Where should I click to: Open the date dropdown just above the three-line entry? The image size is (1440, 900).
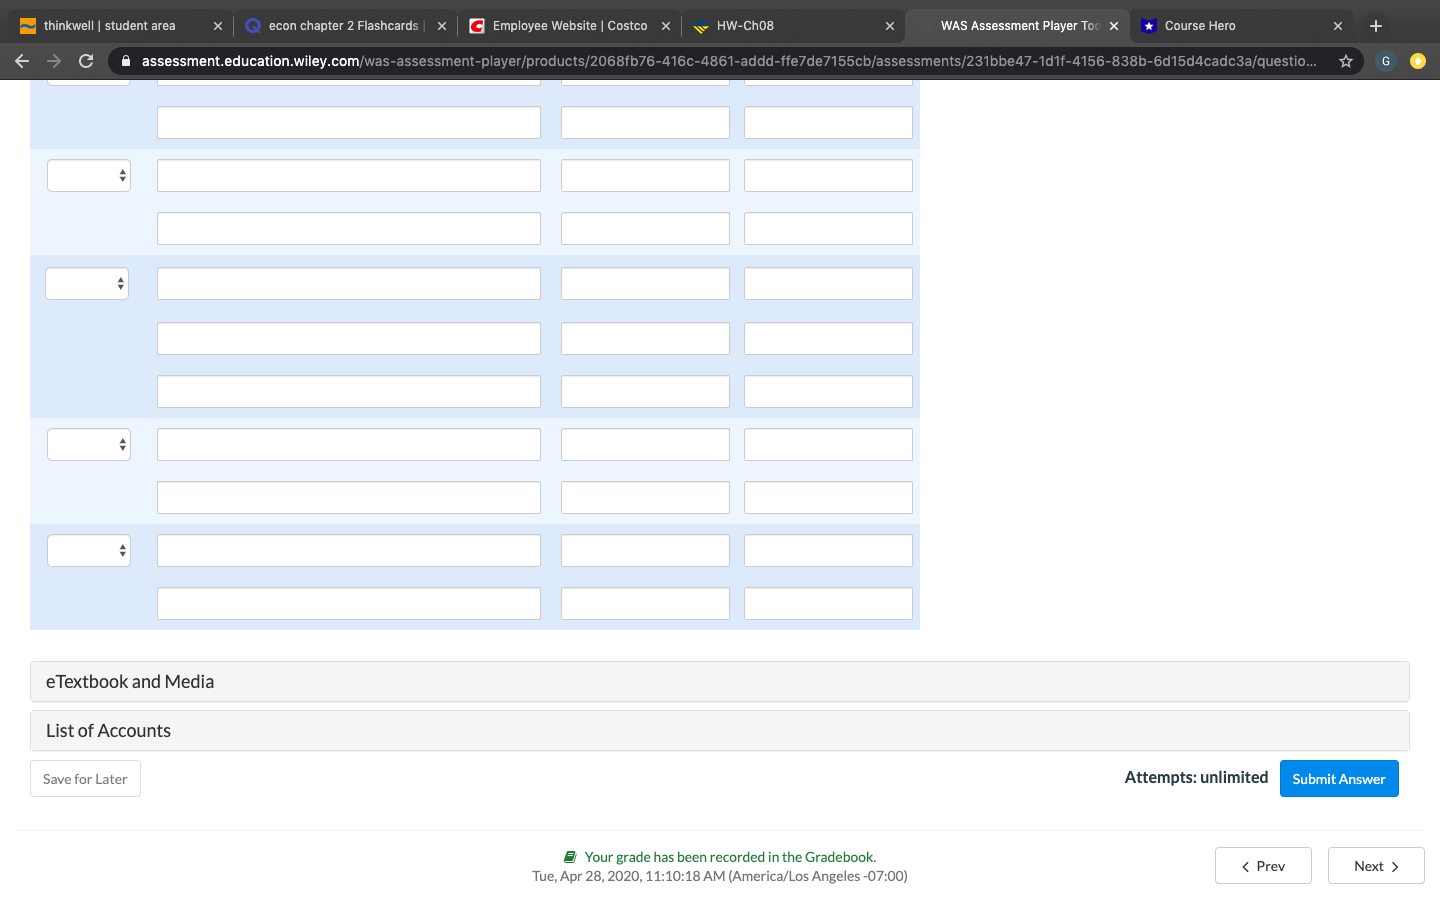(x=89, y=176)
